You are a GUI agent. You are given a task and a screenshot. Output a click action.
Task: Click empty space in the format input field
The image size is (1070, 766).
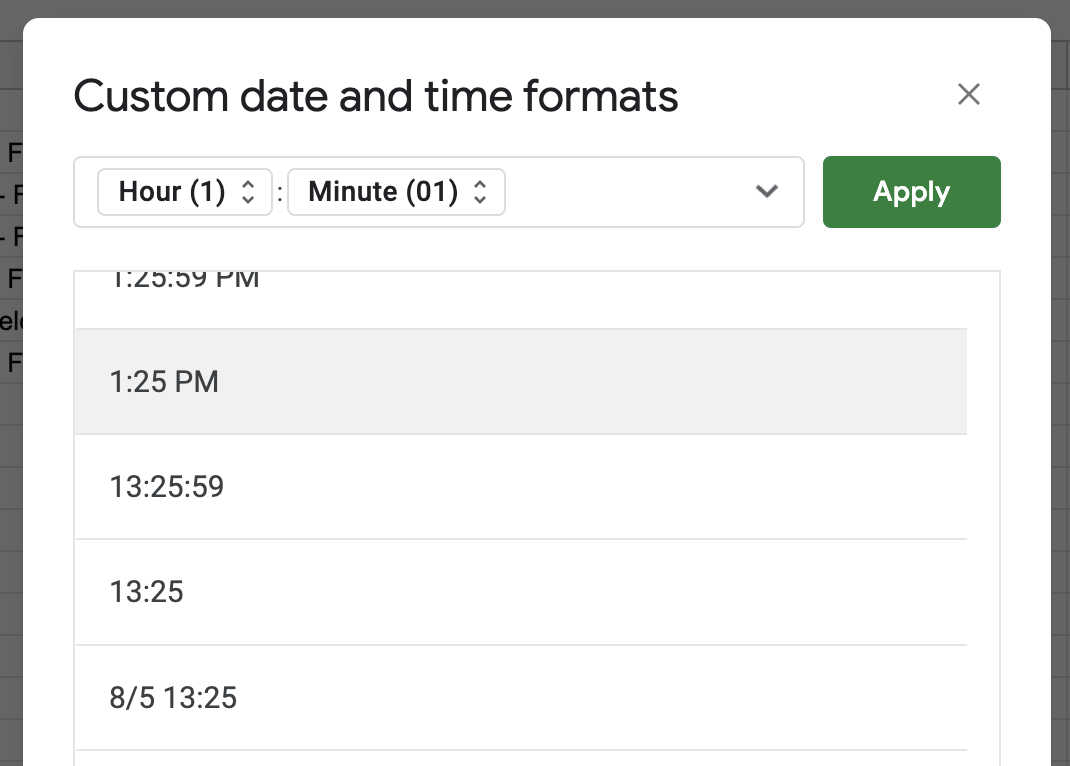[x=628, y=192]
